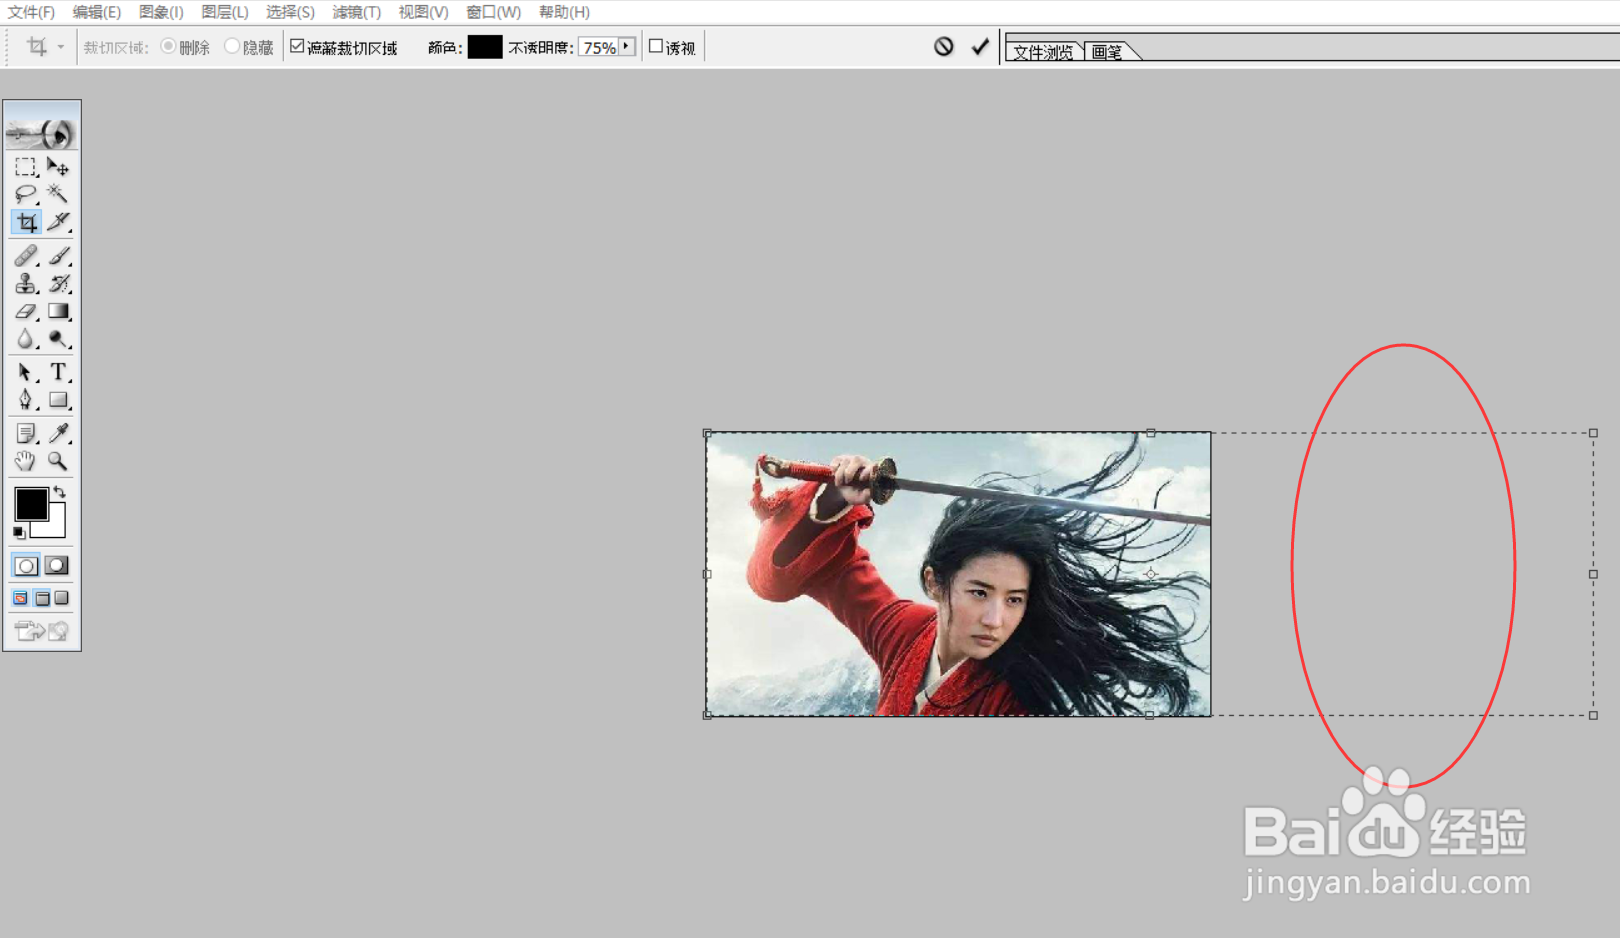Switch to Standard editing mode
1620x938 pixels.
tap(26, 566)
